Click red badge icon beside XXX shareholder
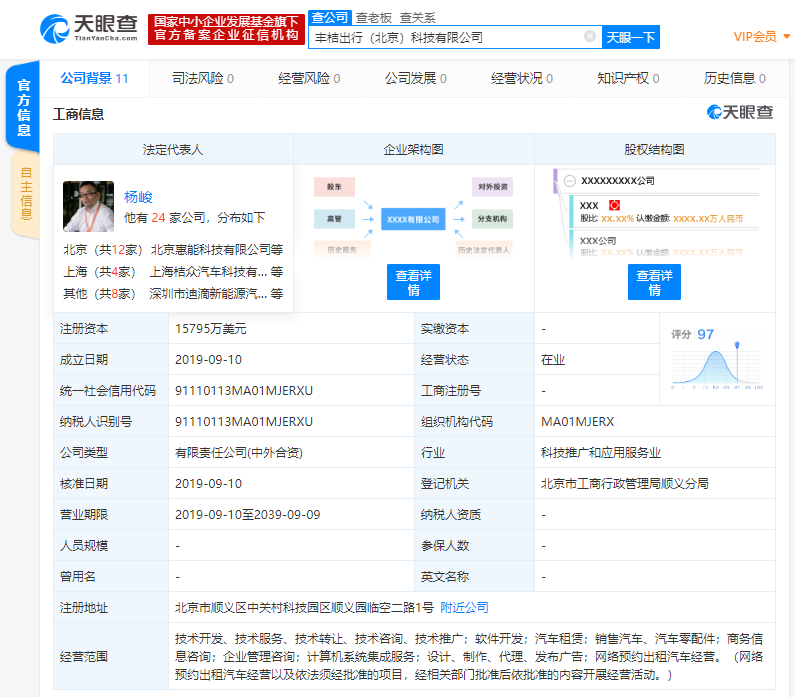The width and height of the screenshot is (795, 697). pyautogui.click(x=615, y=205)
